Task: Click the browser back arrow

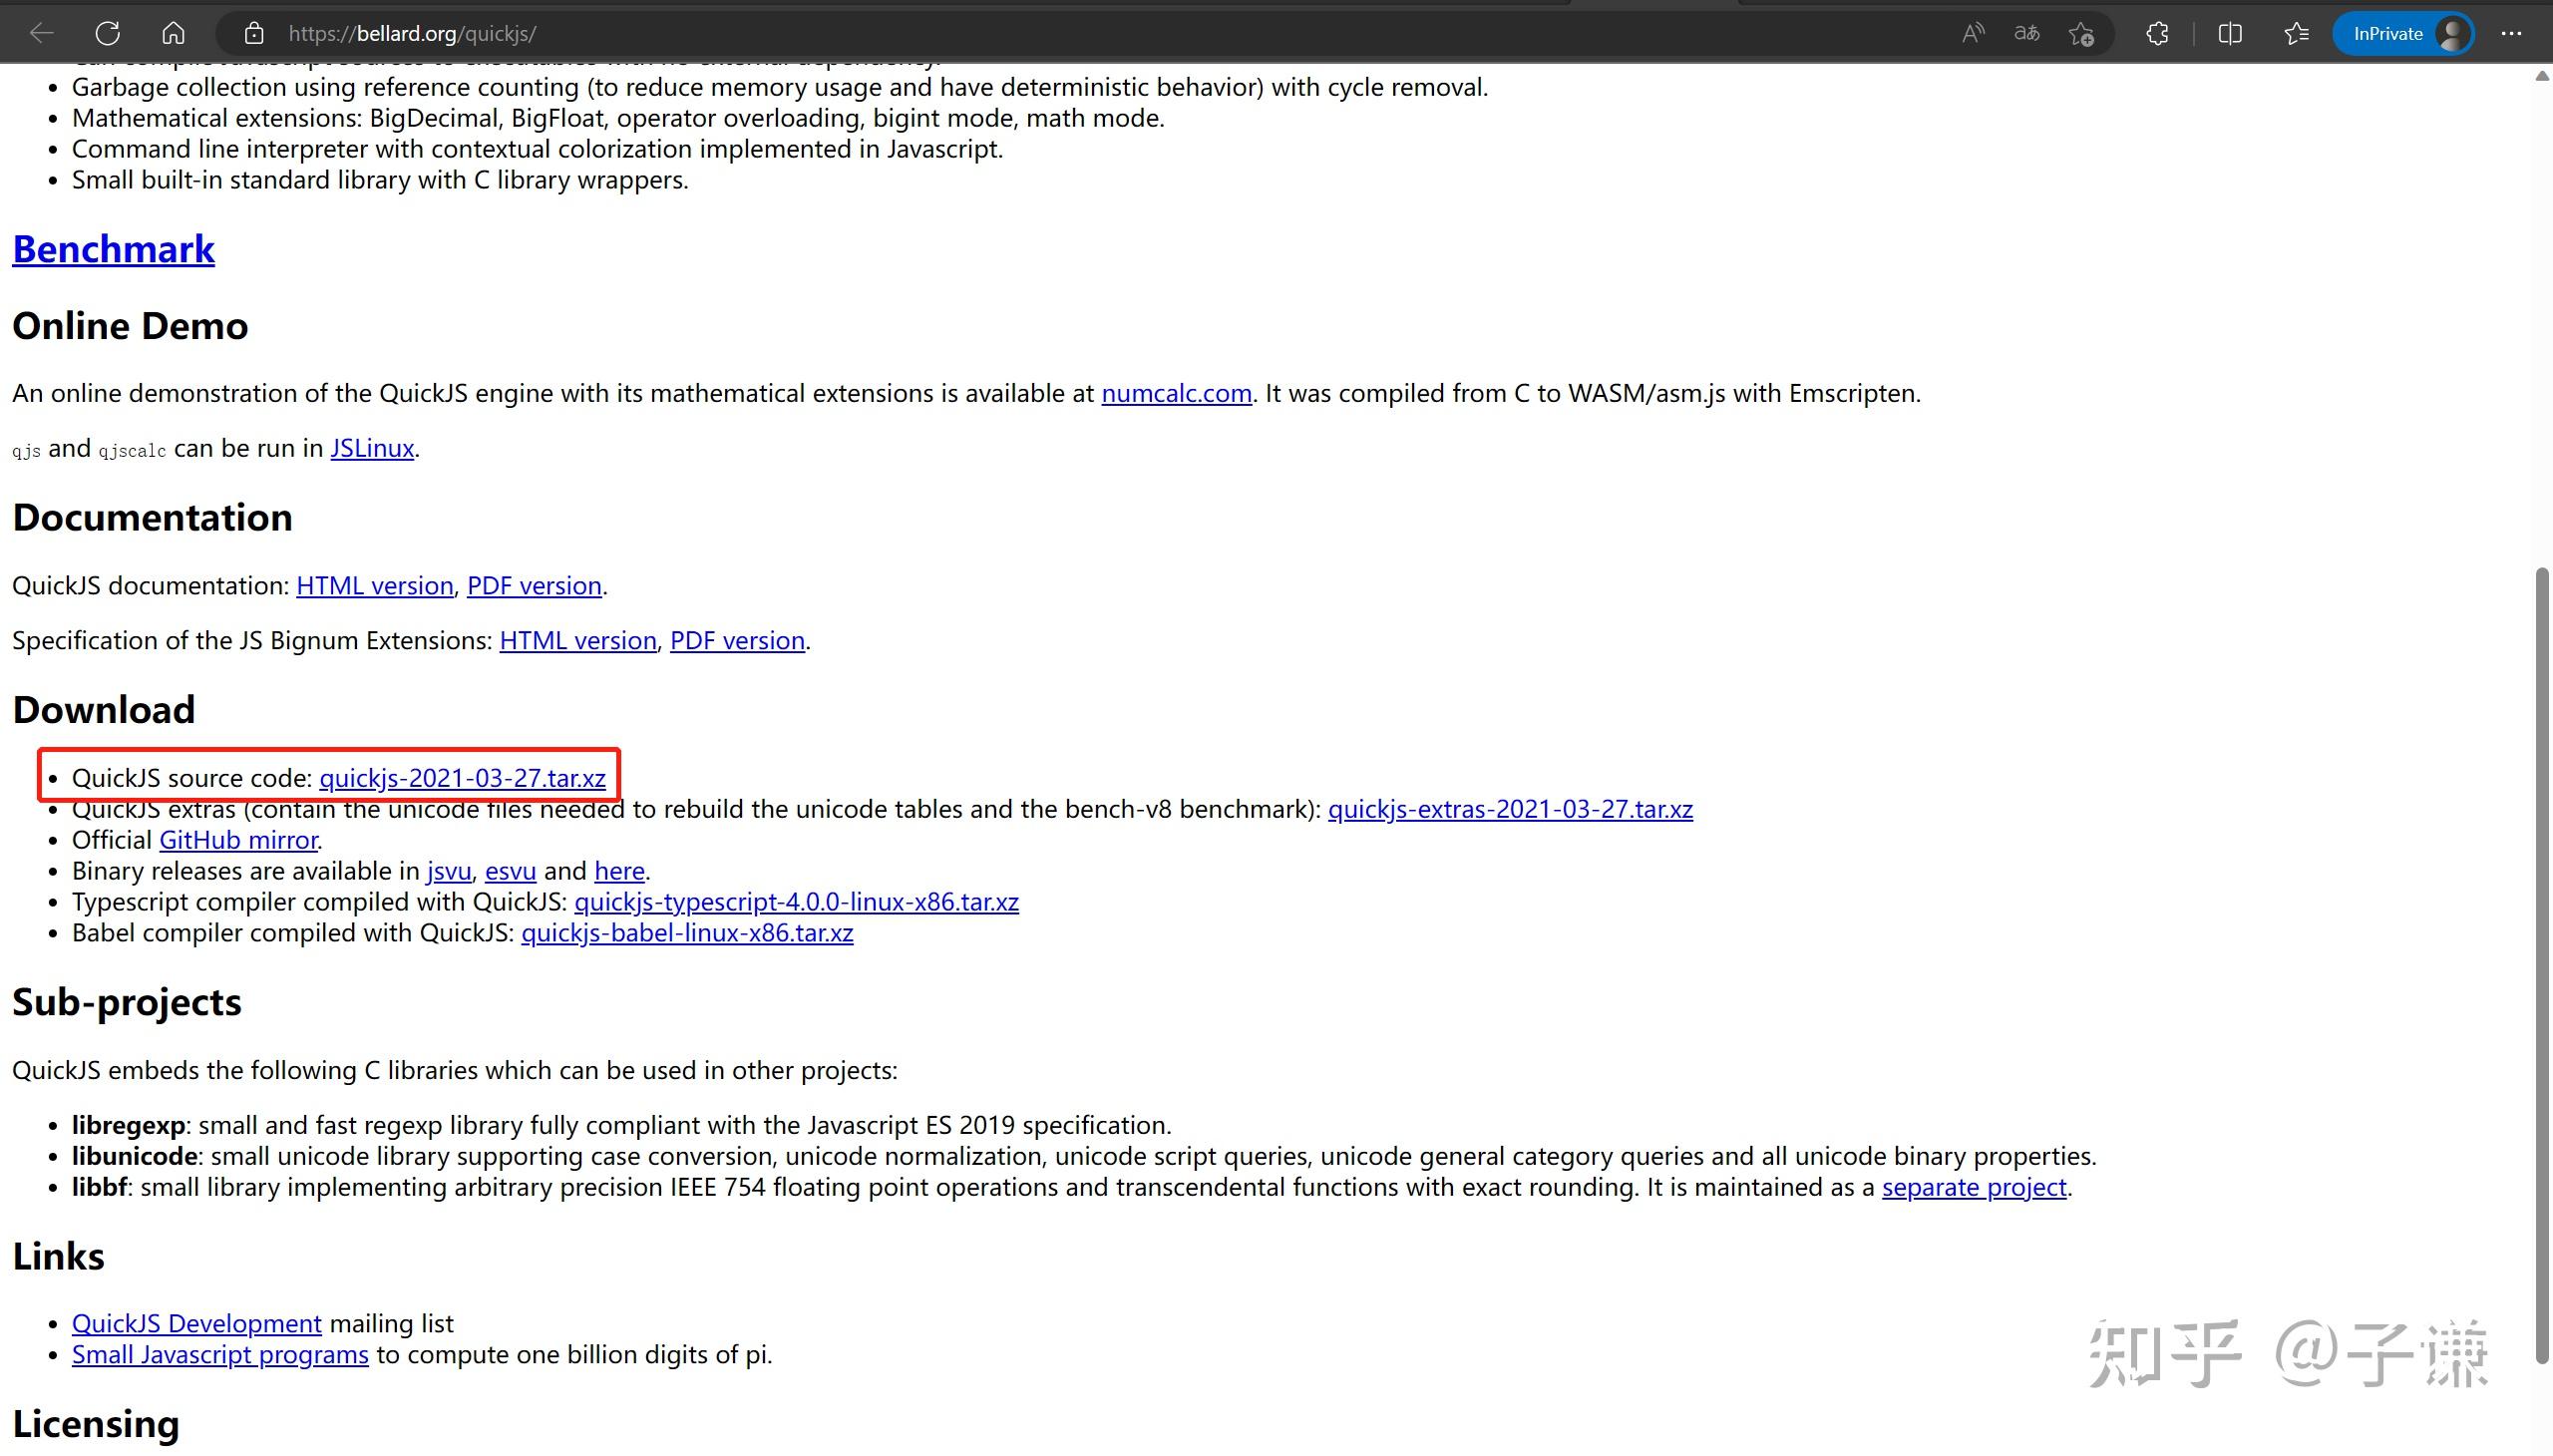Action: coord(41,33)
